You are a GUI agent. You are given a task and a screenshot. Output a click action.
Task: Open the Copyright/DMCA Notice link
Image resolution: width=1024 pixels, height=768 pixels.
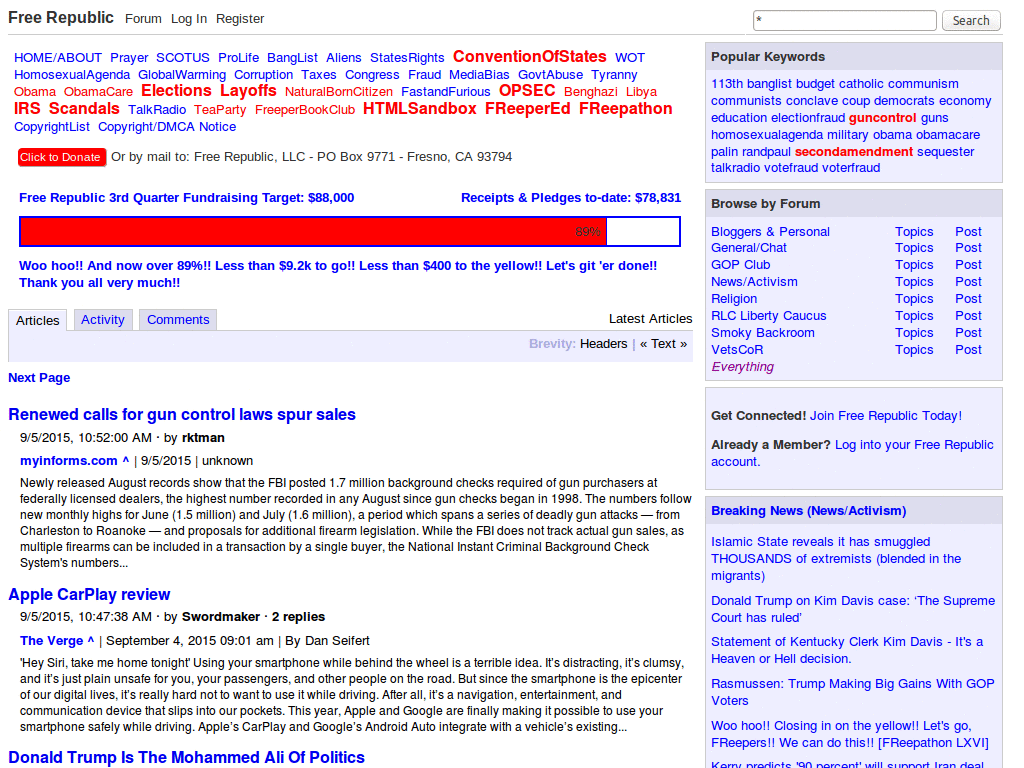coord(167,127)
